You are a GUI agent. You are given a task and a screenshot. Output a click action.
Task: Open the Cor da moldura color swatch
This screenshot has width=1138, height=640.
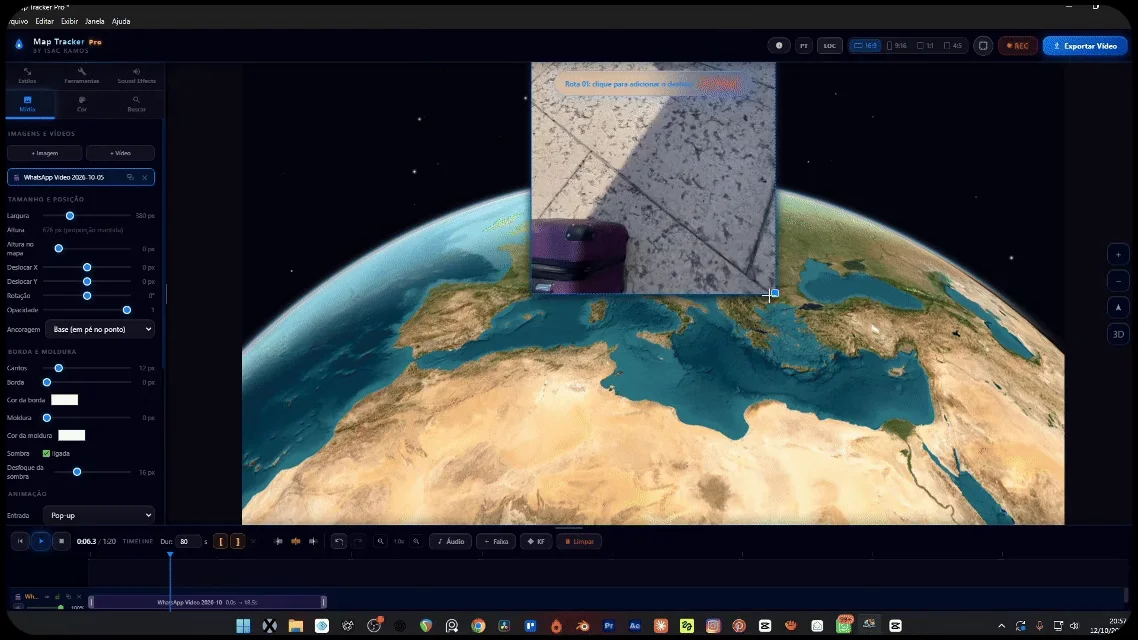pos(71,435)
